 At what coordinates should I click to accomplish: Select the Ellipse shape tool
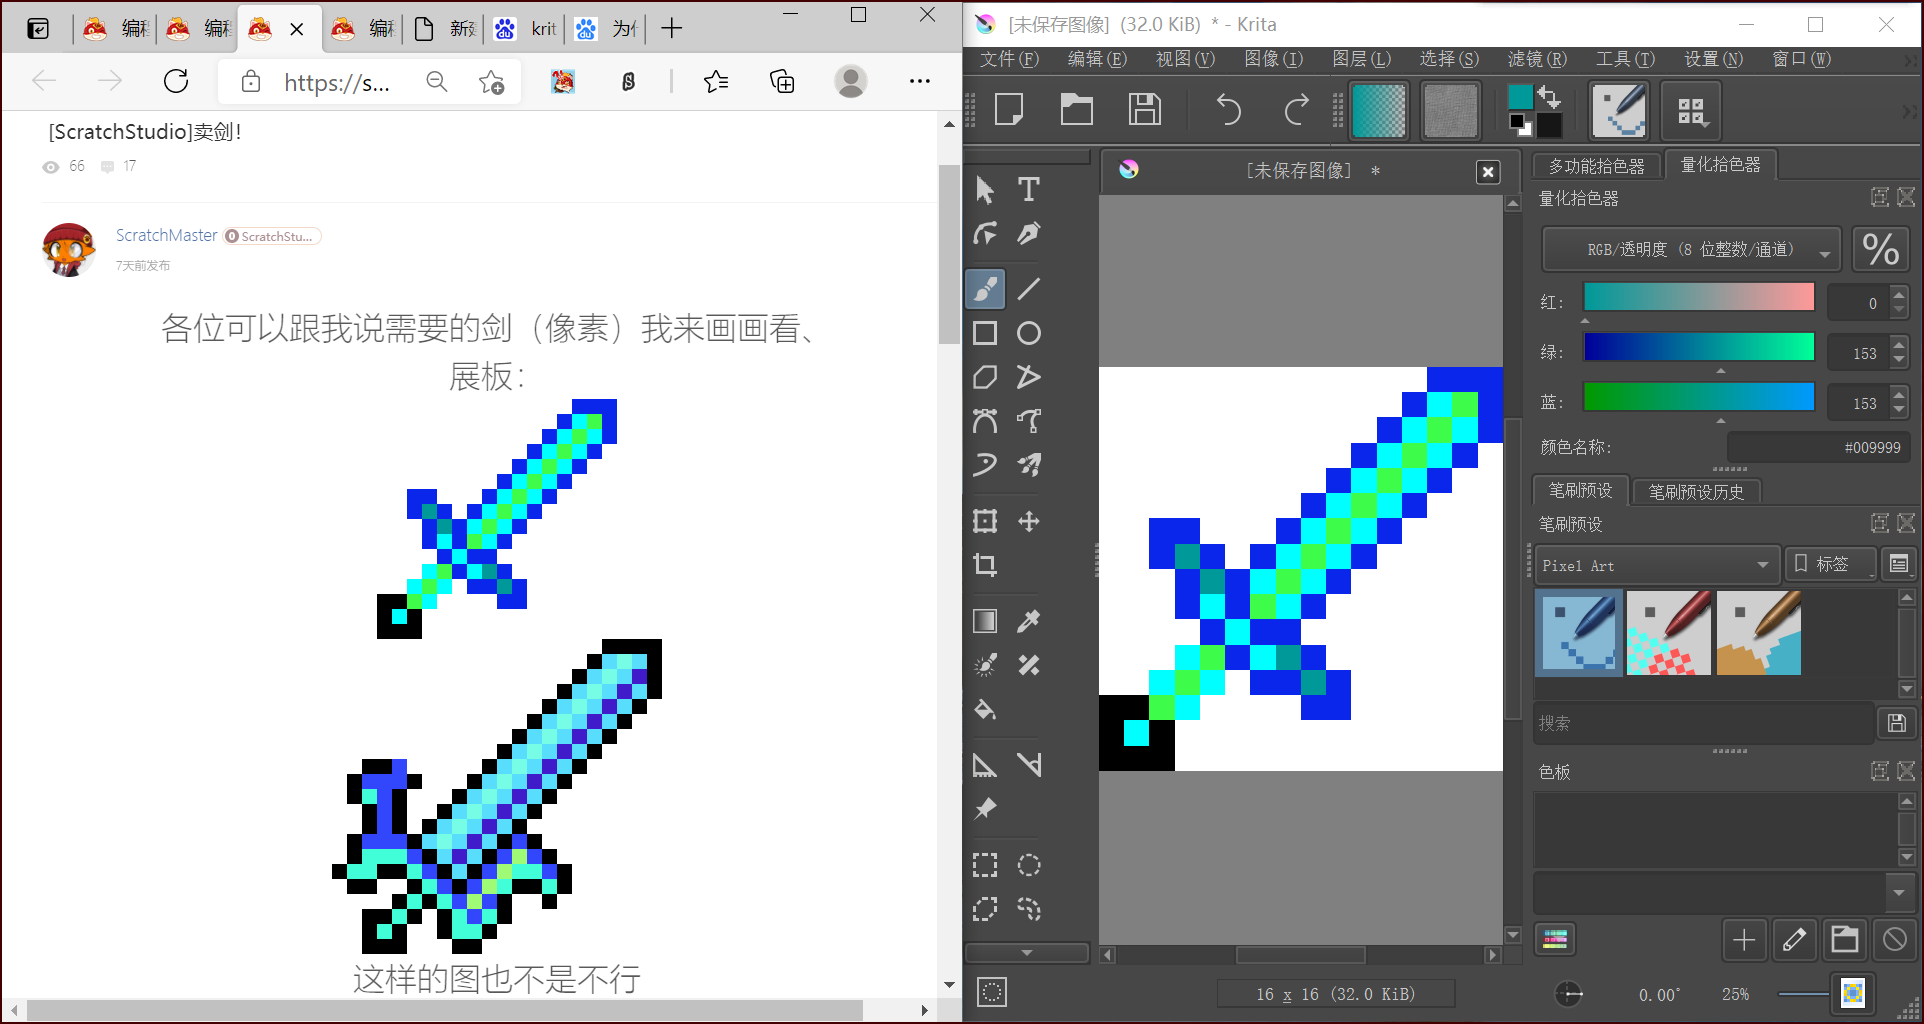pyautogui.click(x=1029, y=333)
